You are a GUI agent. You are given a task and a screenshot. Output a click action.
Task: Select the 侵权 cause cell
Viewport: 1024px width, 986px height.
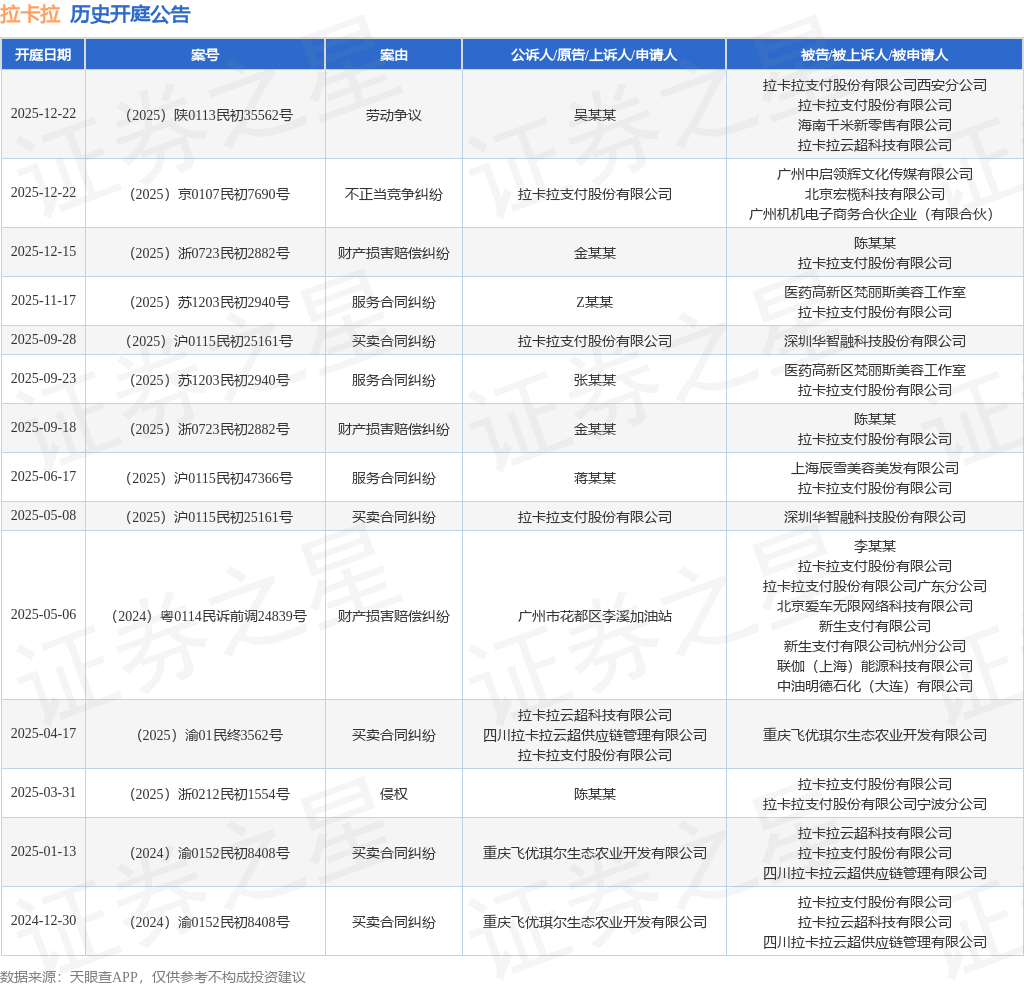coord(394,794)
